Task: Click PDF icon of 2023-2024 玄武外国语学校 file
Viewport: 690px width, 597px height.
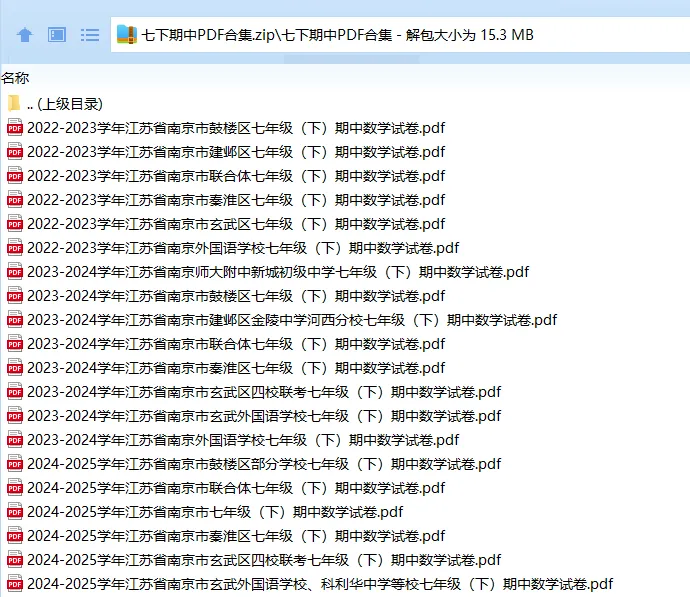Action: 15,415
